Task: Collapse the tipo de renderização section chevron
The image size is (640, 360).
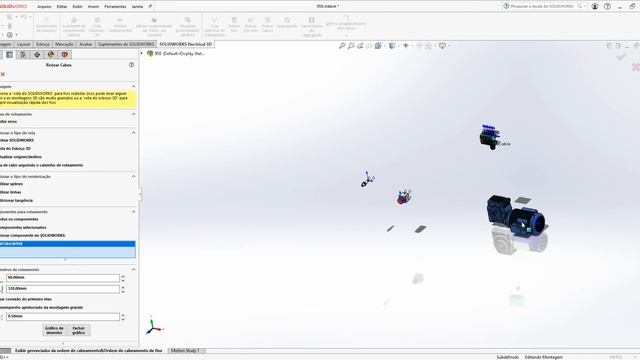Action: [x=133, y=176]
